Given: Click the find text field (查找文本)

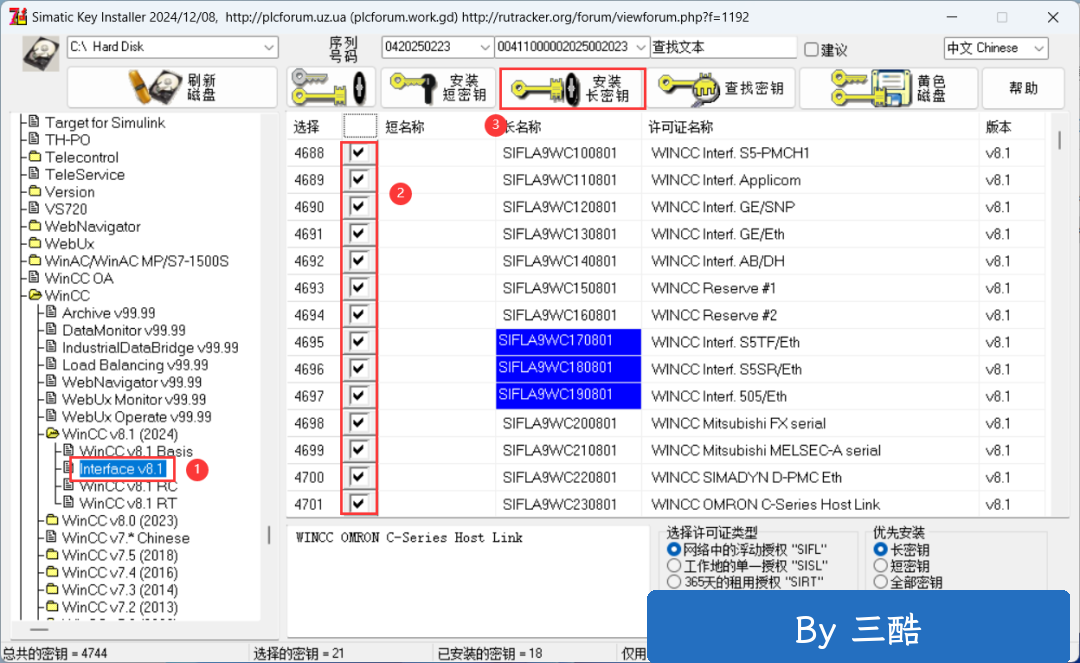Looking at the screenshot, I should (723, 47).
